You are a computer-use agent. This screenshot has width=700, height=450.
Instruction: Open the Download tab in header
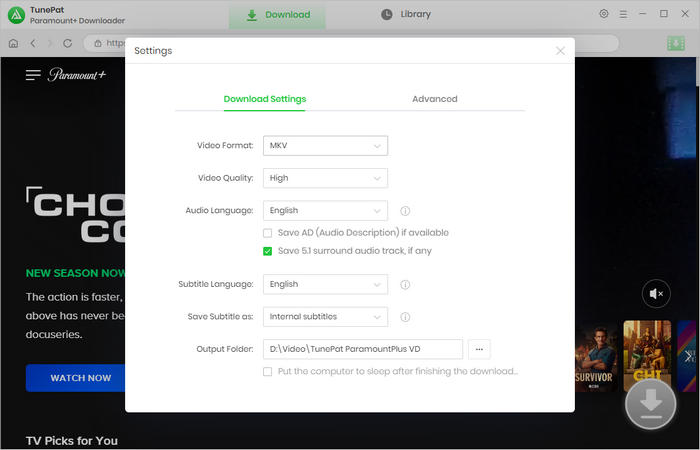point(277,15)
